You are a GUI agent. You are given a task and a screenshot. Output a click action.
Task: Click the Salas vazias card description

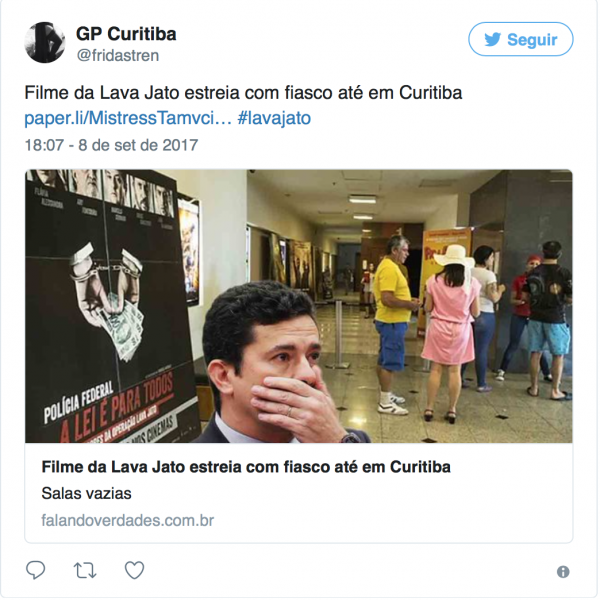pos(86,494)
